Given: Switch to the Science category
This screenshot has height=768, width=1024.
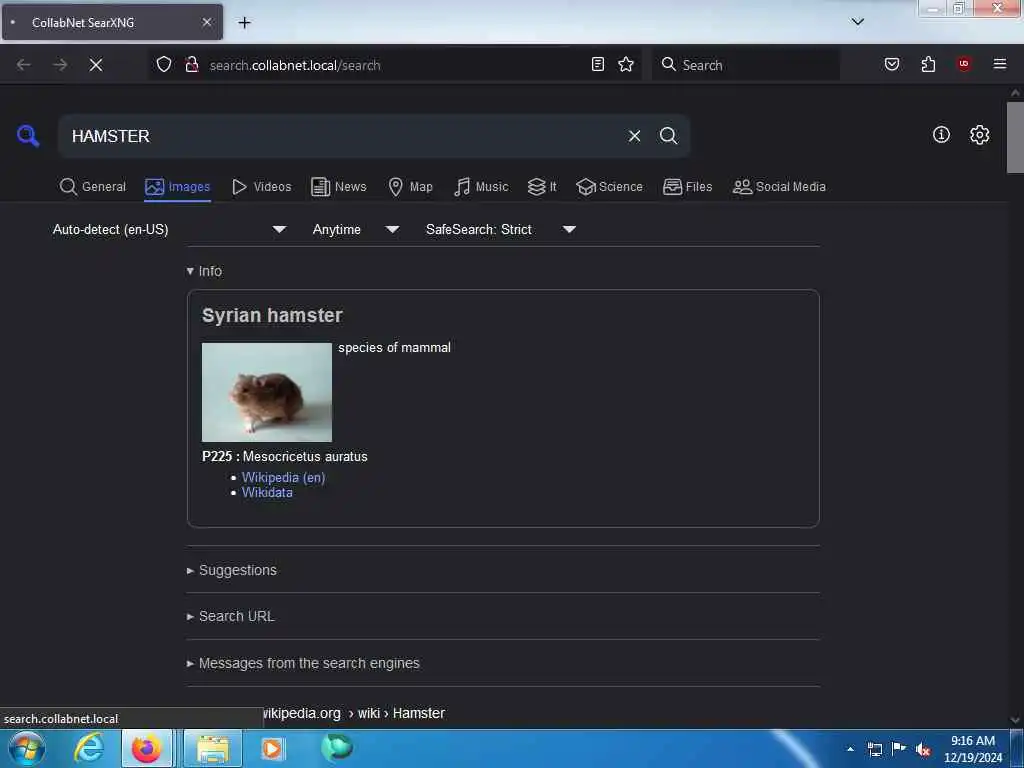Looking at the screenshot, I should coord(610,187).
